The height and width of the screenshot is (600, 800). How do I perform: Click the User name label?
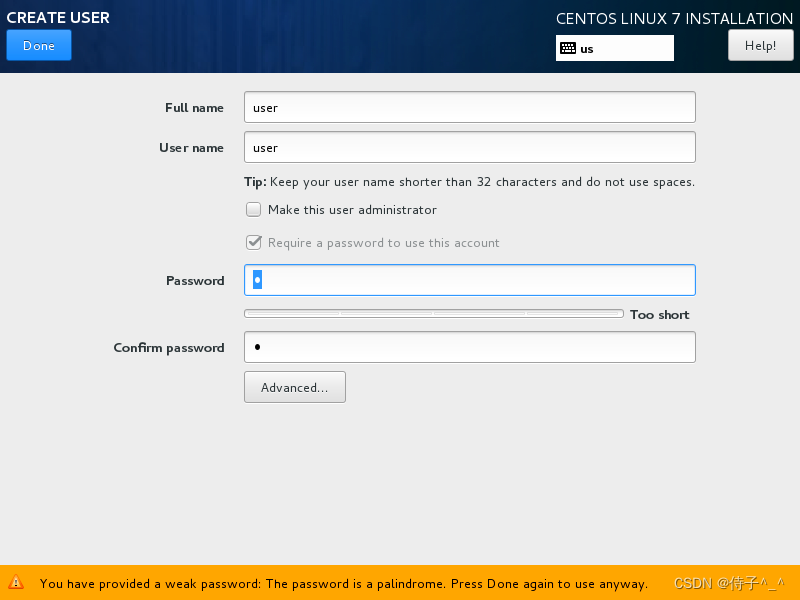pos(191,147)
